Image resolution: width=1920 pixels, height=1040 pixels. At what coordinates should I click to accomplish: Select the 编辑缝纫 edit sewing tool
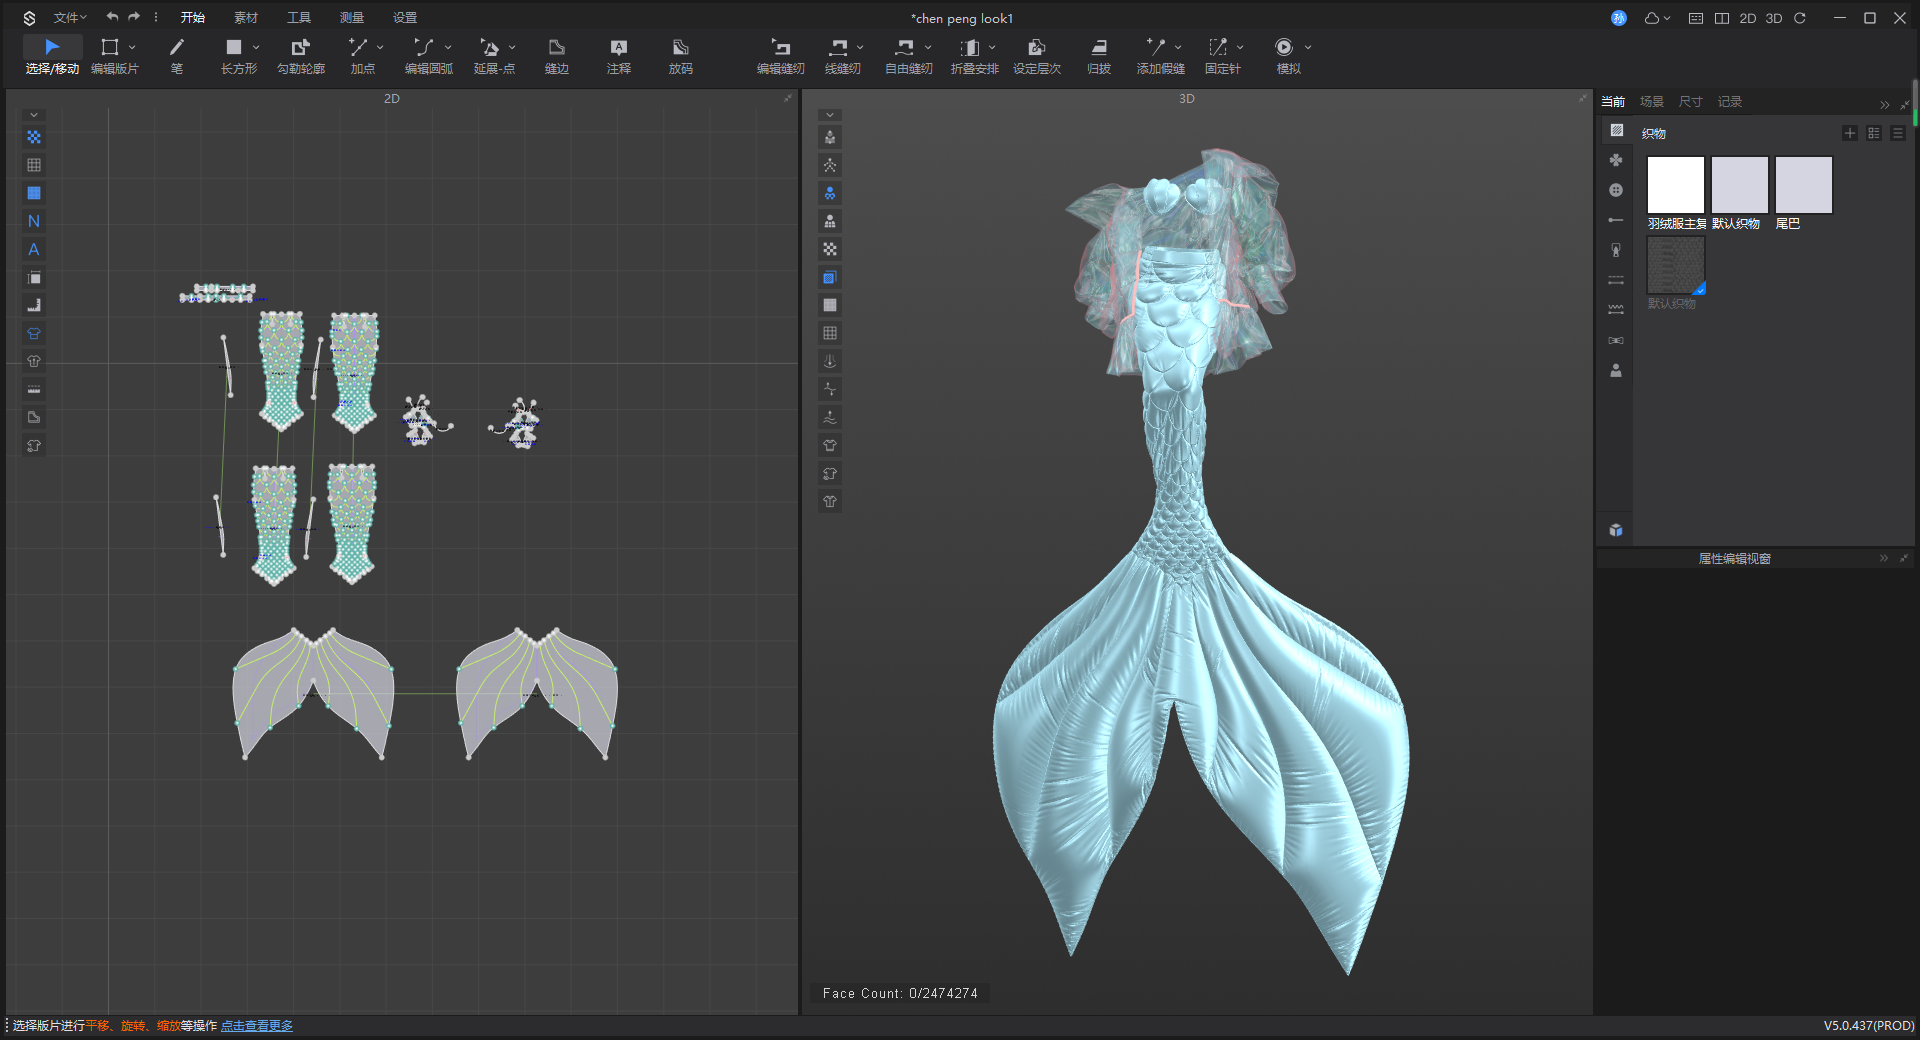[780, 54]
